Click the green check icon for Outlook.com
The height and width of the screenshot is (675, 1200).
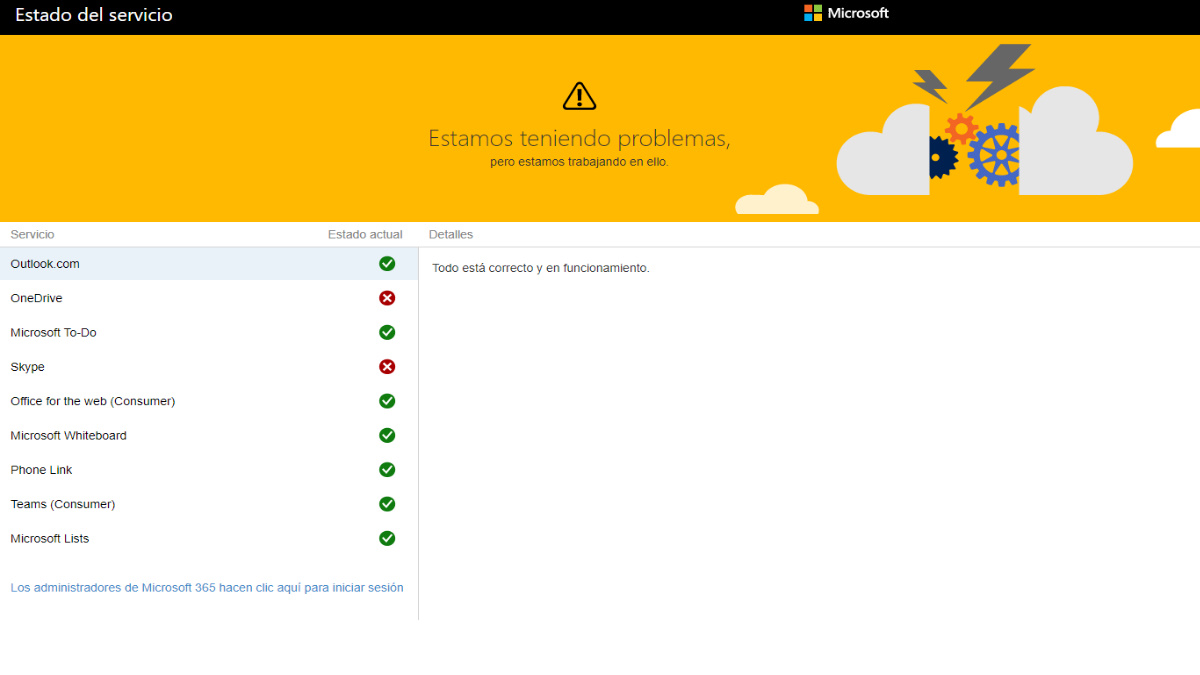point(387,264)
